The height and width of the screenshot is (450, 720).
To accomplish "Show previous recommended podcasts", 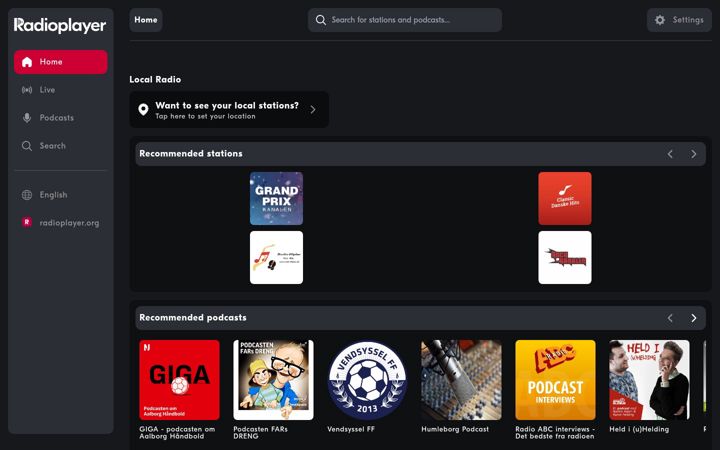I will point(670,318).
